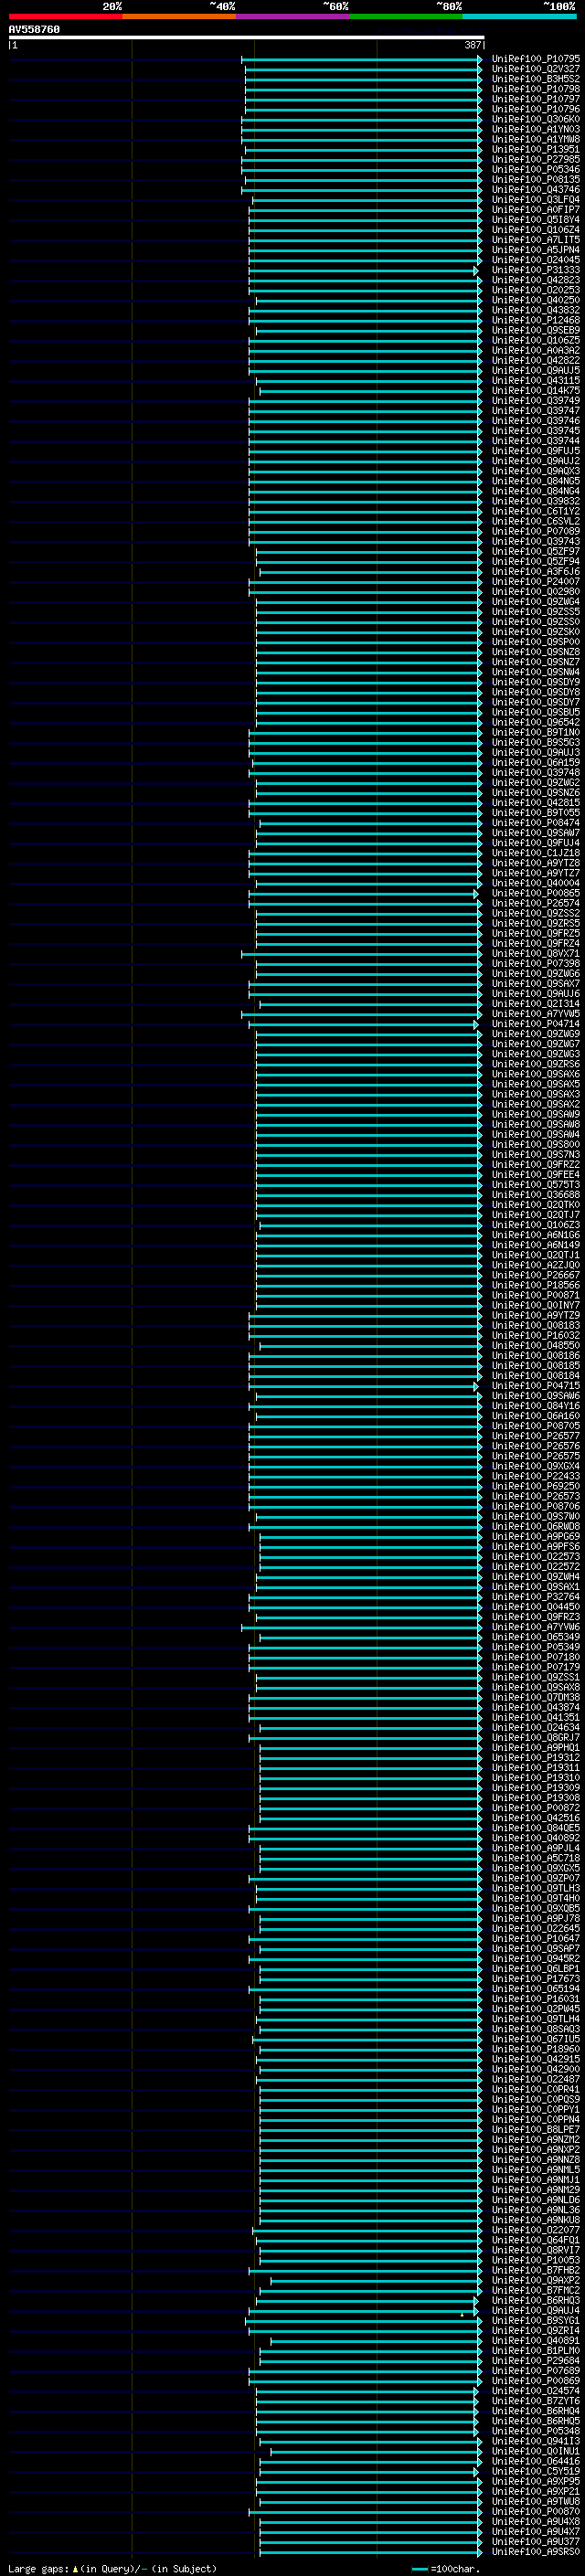Select hit UniRef100_Q64FQ1
The width and height of the screenshot is (585, 2576).
coord(536,2240)
